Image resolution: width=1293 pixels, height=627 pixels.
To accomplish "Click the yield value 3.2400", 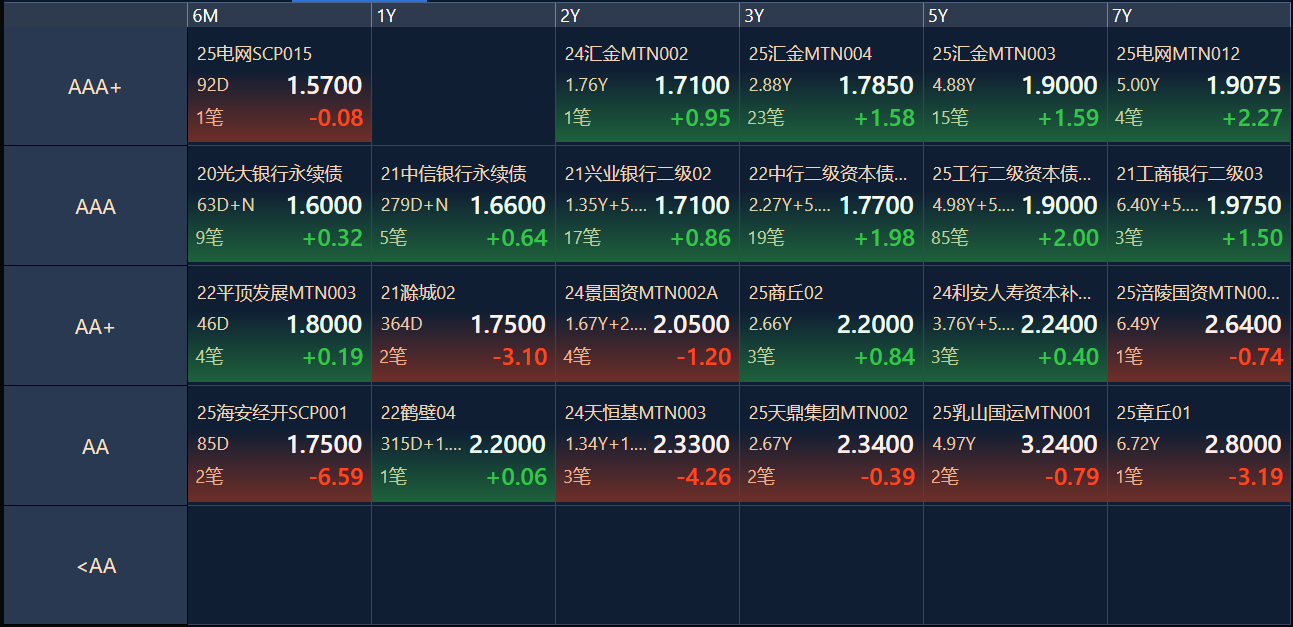I will coord(1060,445).
